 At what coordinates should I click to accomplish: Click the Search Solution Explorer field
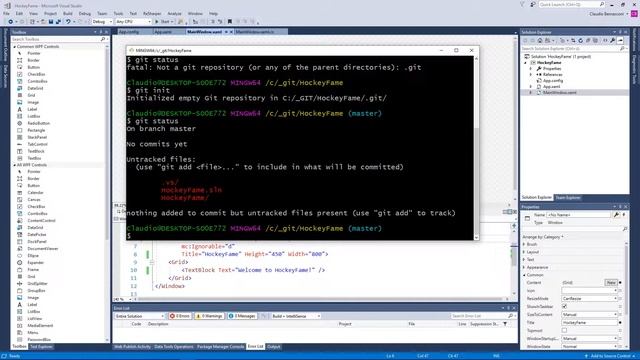pos(570,49)
